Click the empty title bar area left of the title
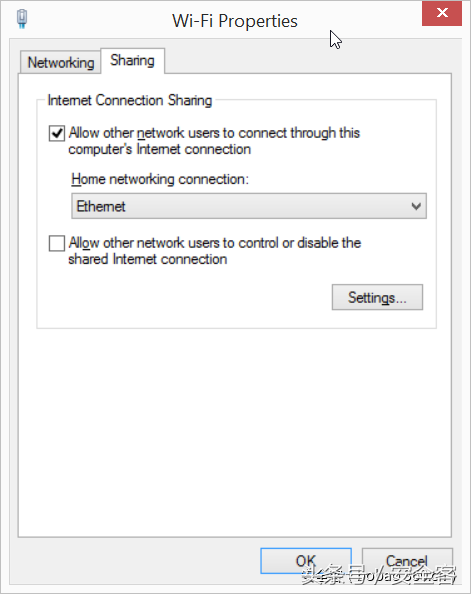Viewport: 471px width, 594px height. click(99, 19)
